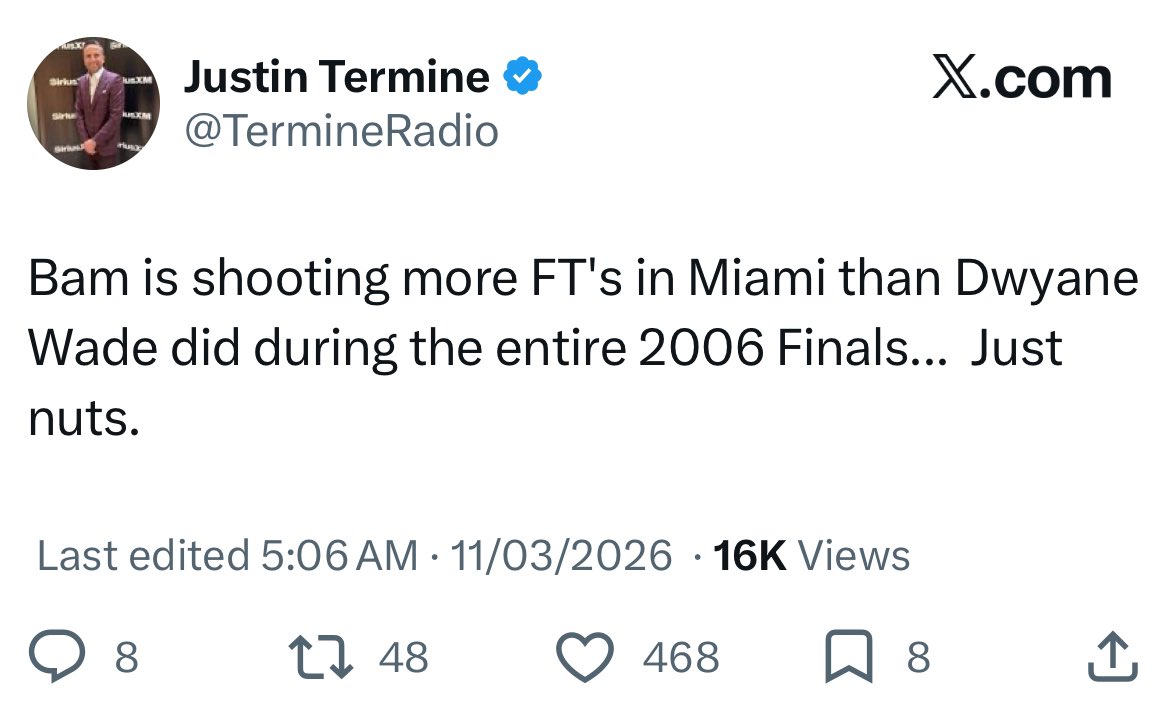Open the 16K Views analytics
Image resolution: width=1170 pixels, height=704 pixels.
click(812, 556)
